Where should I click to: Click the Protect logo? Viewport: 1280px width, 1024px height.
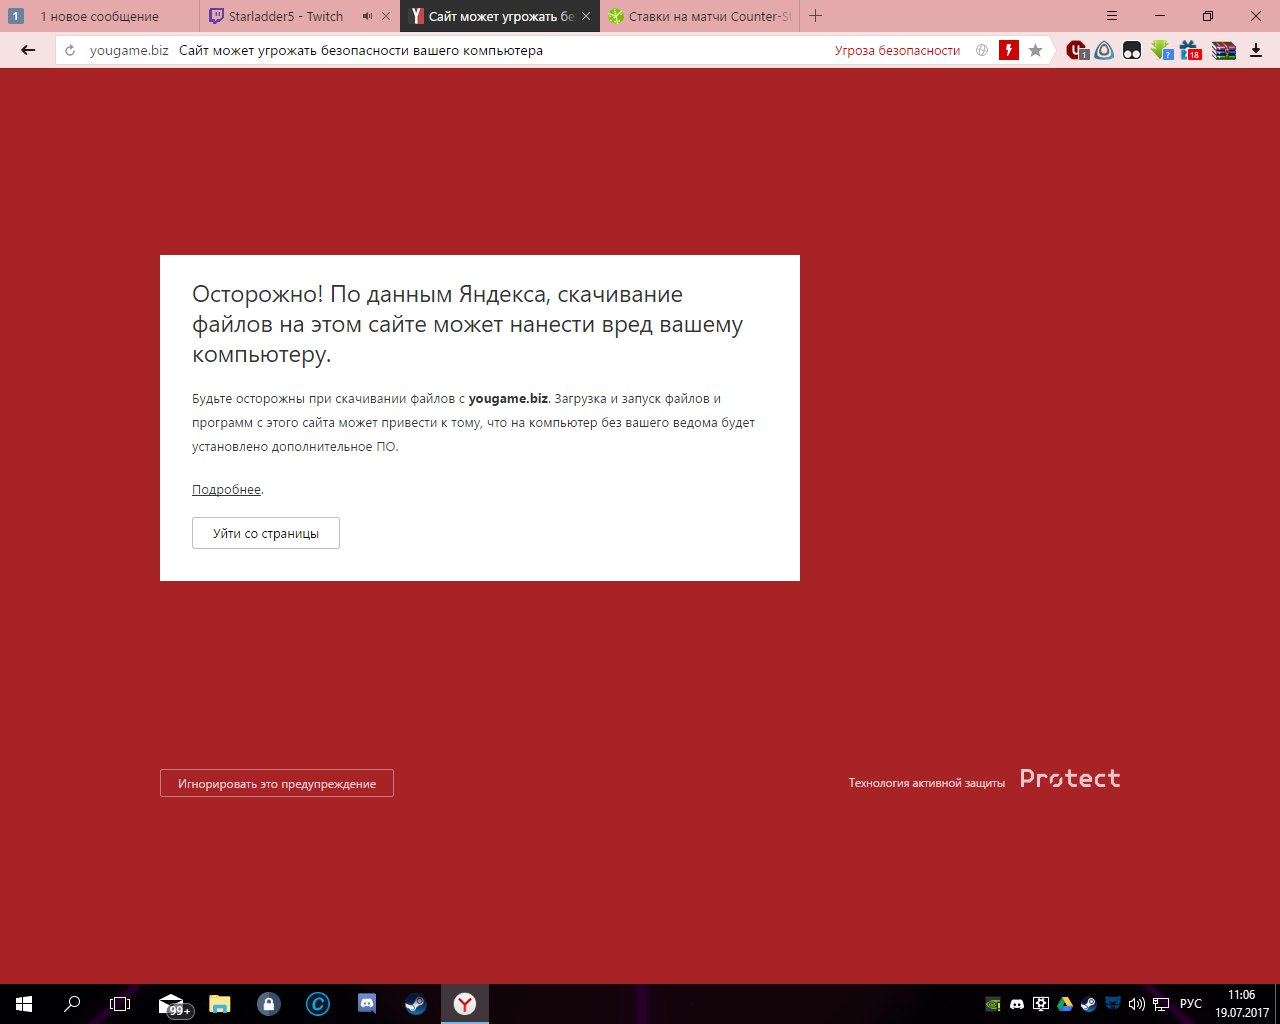pyautogui.click(x=1070, y=779)
